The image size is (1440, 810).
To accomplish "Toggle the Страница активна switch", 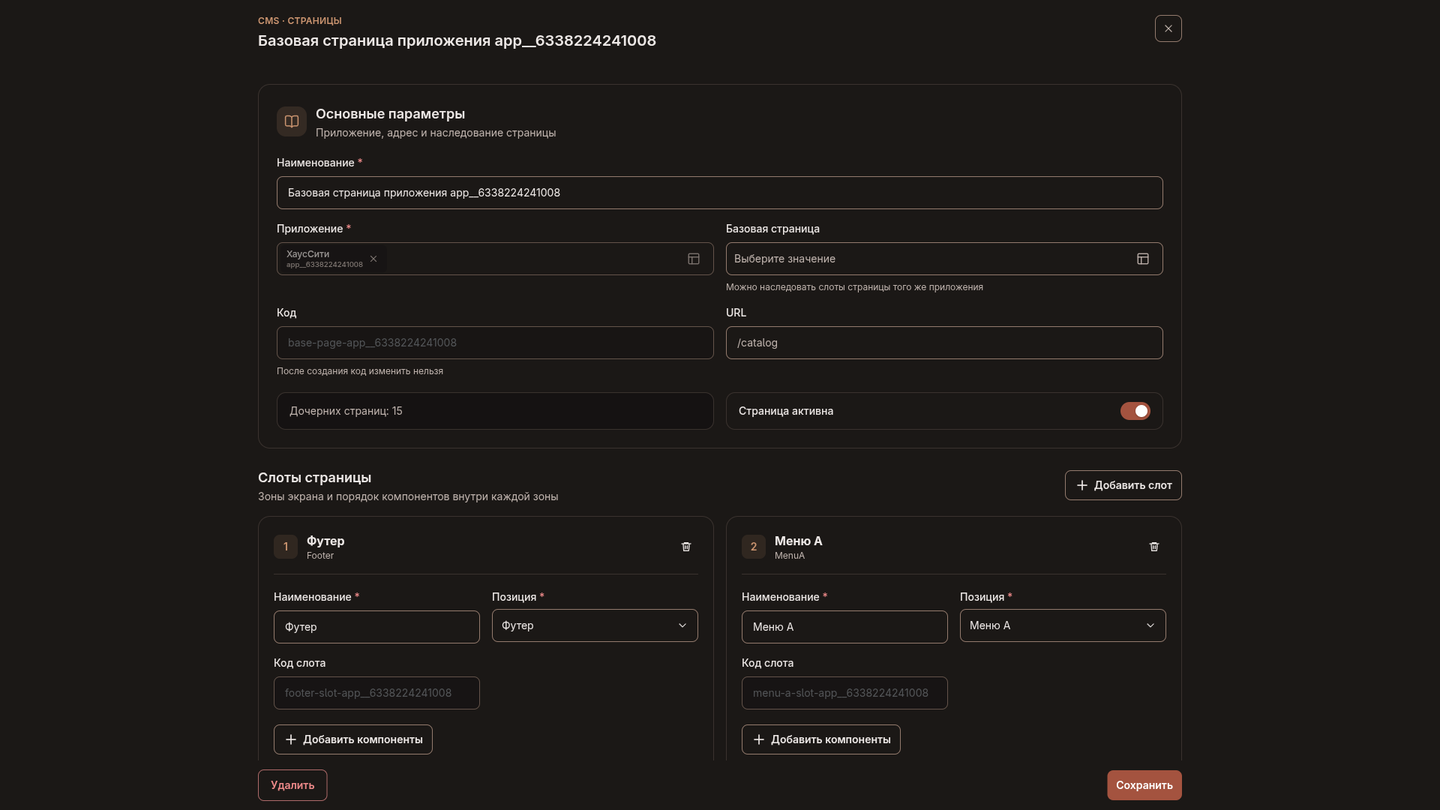I will (1135, 411).
